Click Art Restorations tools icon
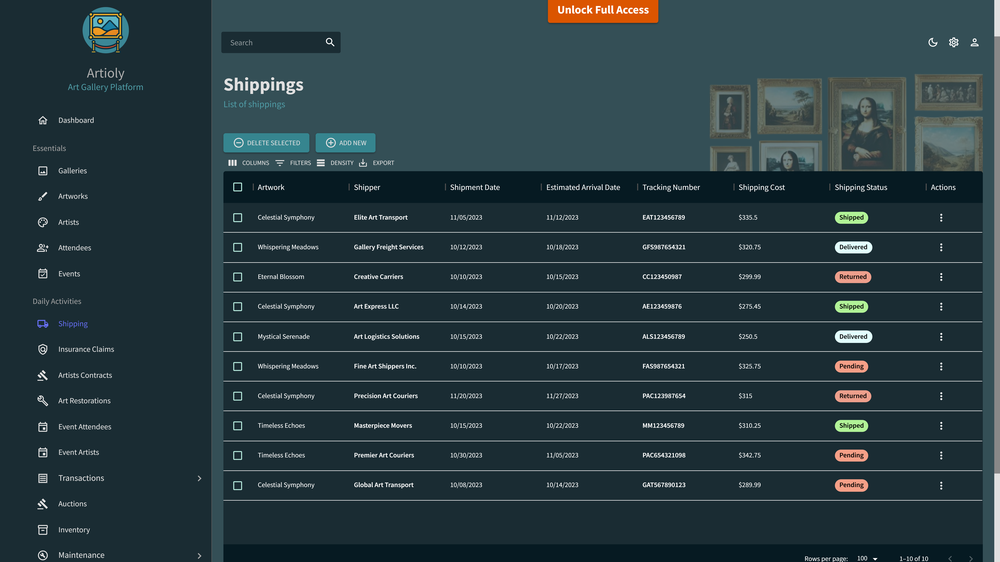Screen dimensions: 1000x562 pos(43,401)
